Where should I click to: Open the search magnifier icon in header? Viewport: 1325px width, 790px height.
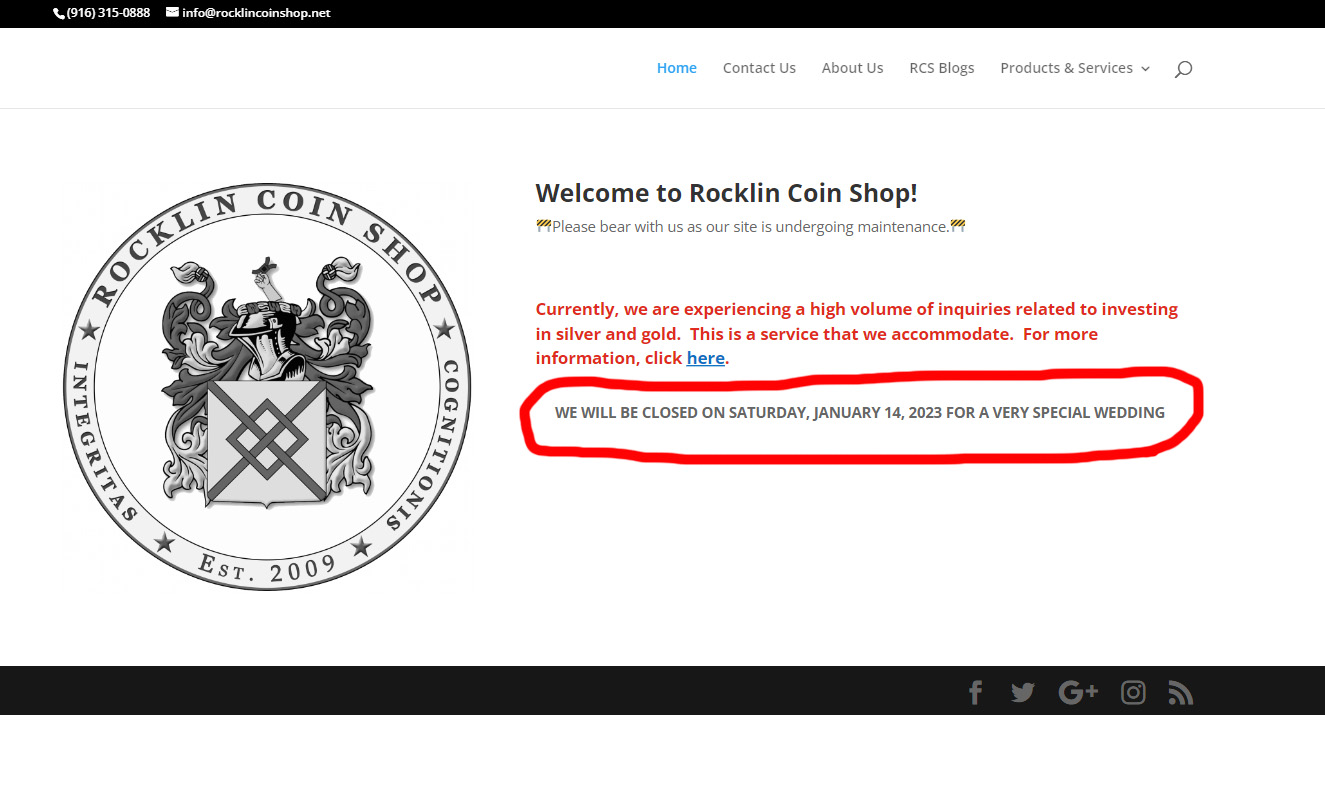(x=1183, y=68)
